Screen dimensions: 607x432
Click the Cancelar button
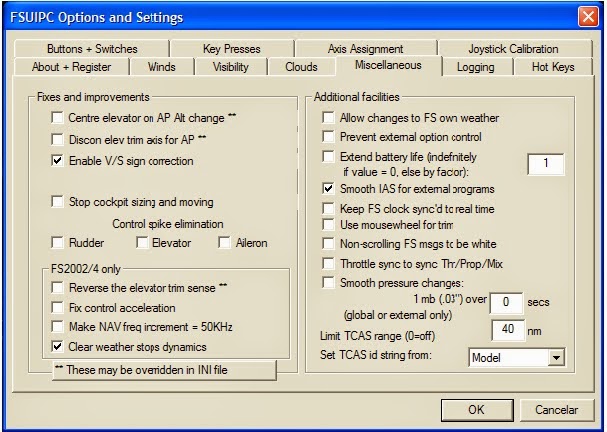(556, 410)
